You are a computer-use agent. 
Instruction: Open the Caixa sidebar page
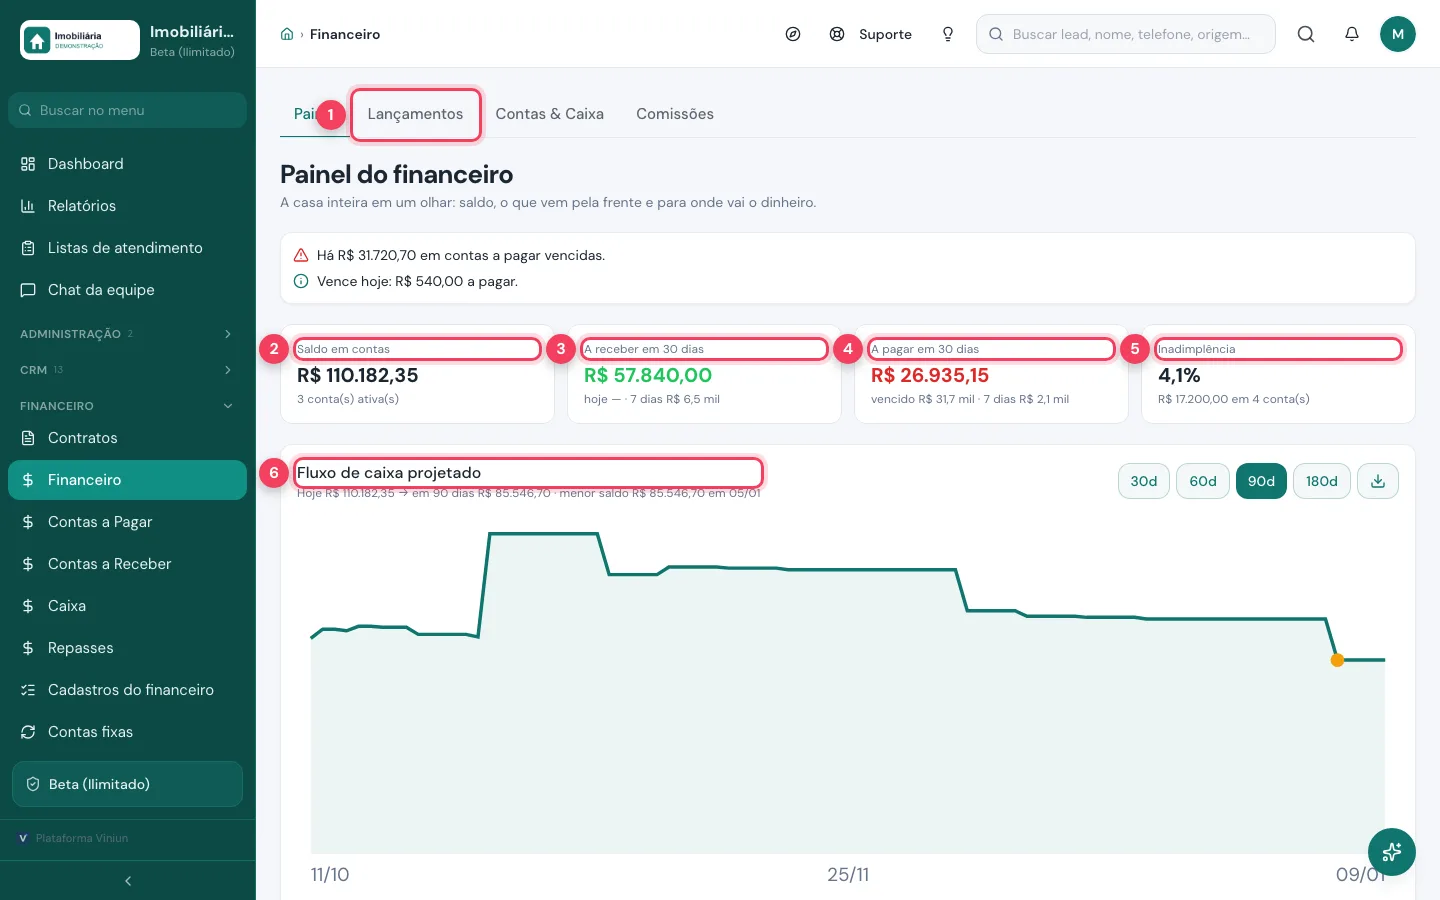pos(127,606)
